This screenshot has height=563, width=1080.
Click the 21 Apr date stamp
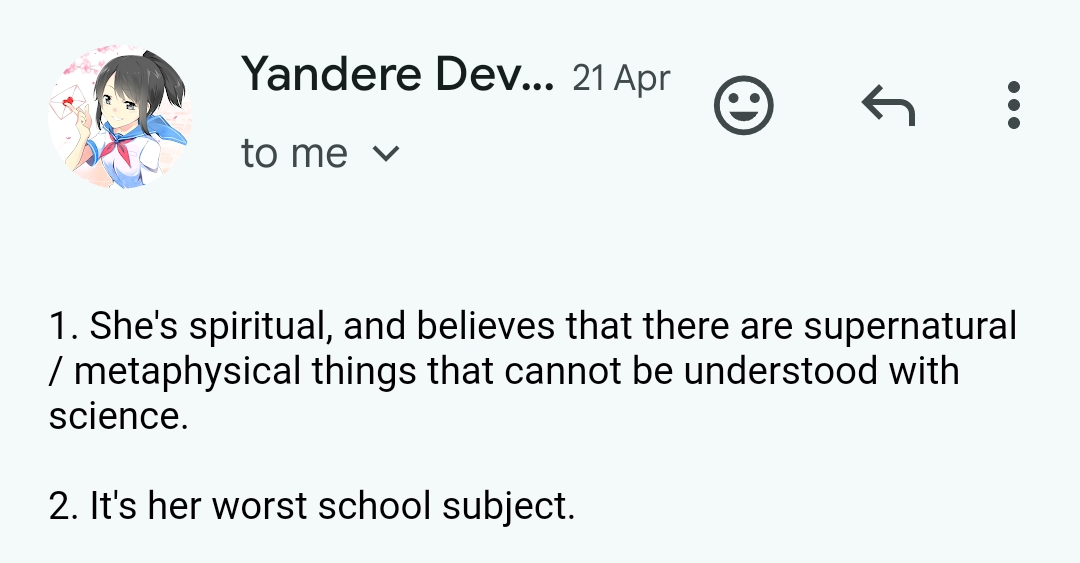point(621,78)
